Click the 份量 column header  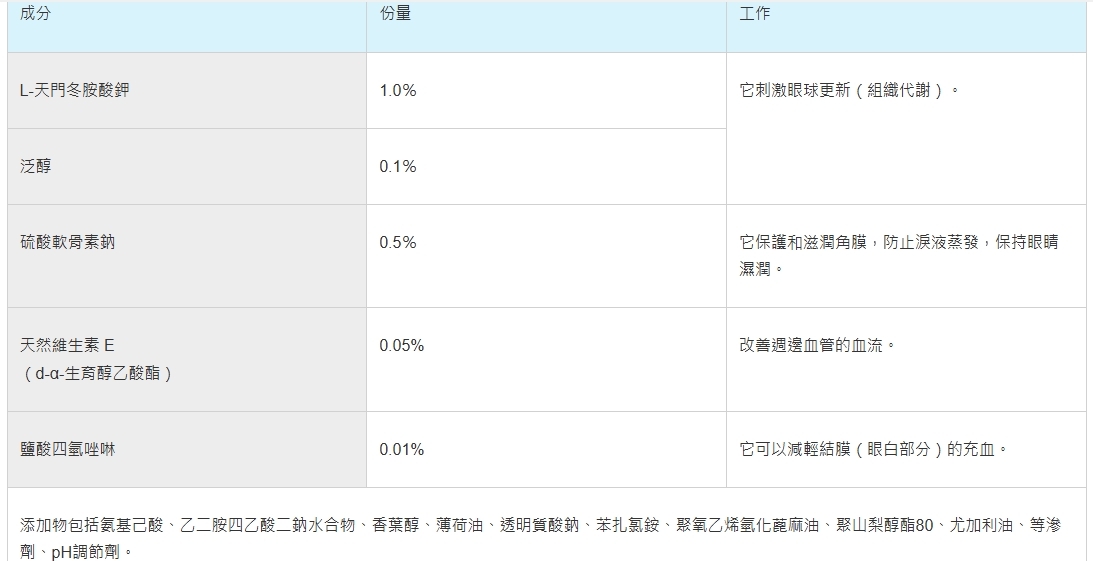[x=395, y=15]
